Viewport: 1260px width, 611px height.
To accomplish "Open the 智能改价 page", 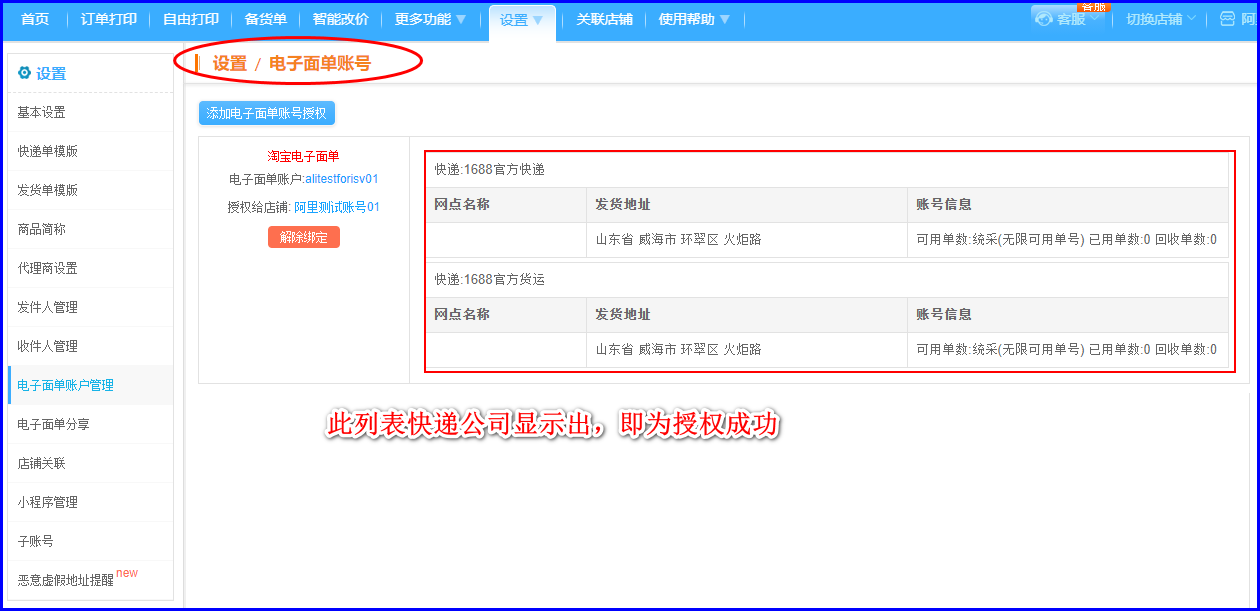I will coord(340,19).
